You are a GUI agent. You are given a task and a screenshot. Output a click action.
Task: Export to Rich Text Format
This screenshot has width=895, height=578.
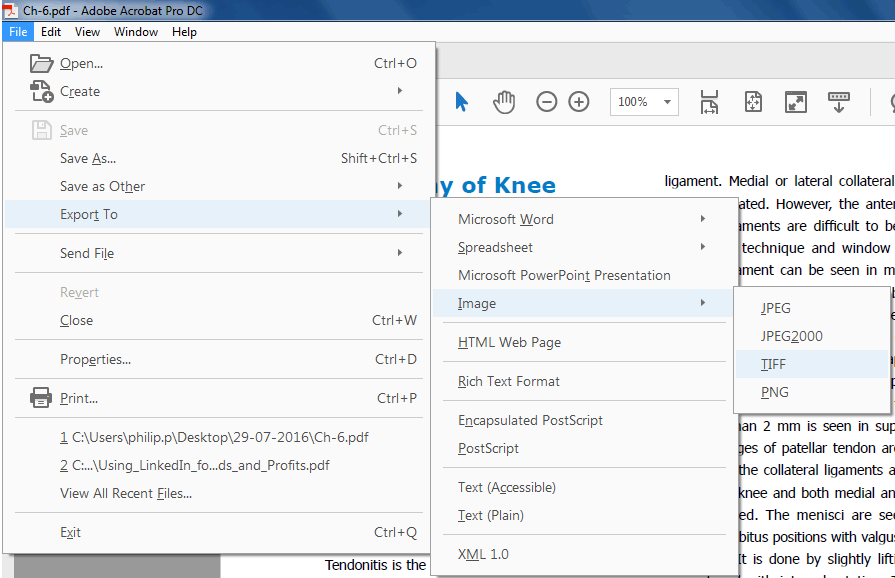point(583,381)
